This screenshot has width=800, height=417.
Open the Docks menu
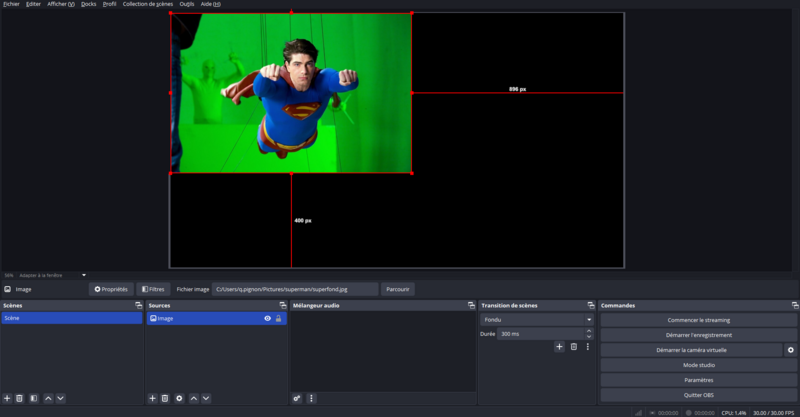click(88, 4)
